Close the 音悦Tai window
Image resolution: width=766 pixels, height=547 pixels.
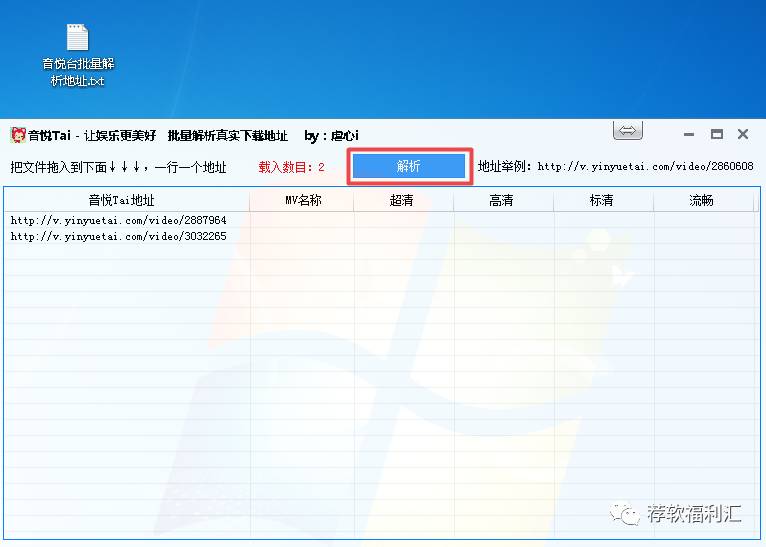(743, 134)
